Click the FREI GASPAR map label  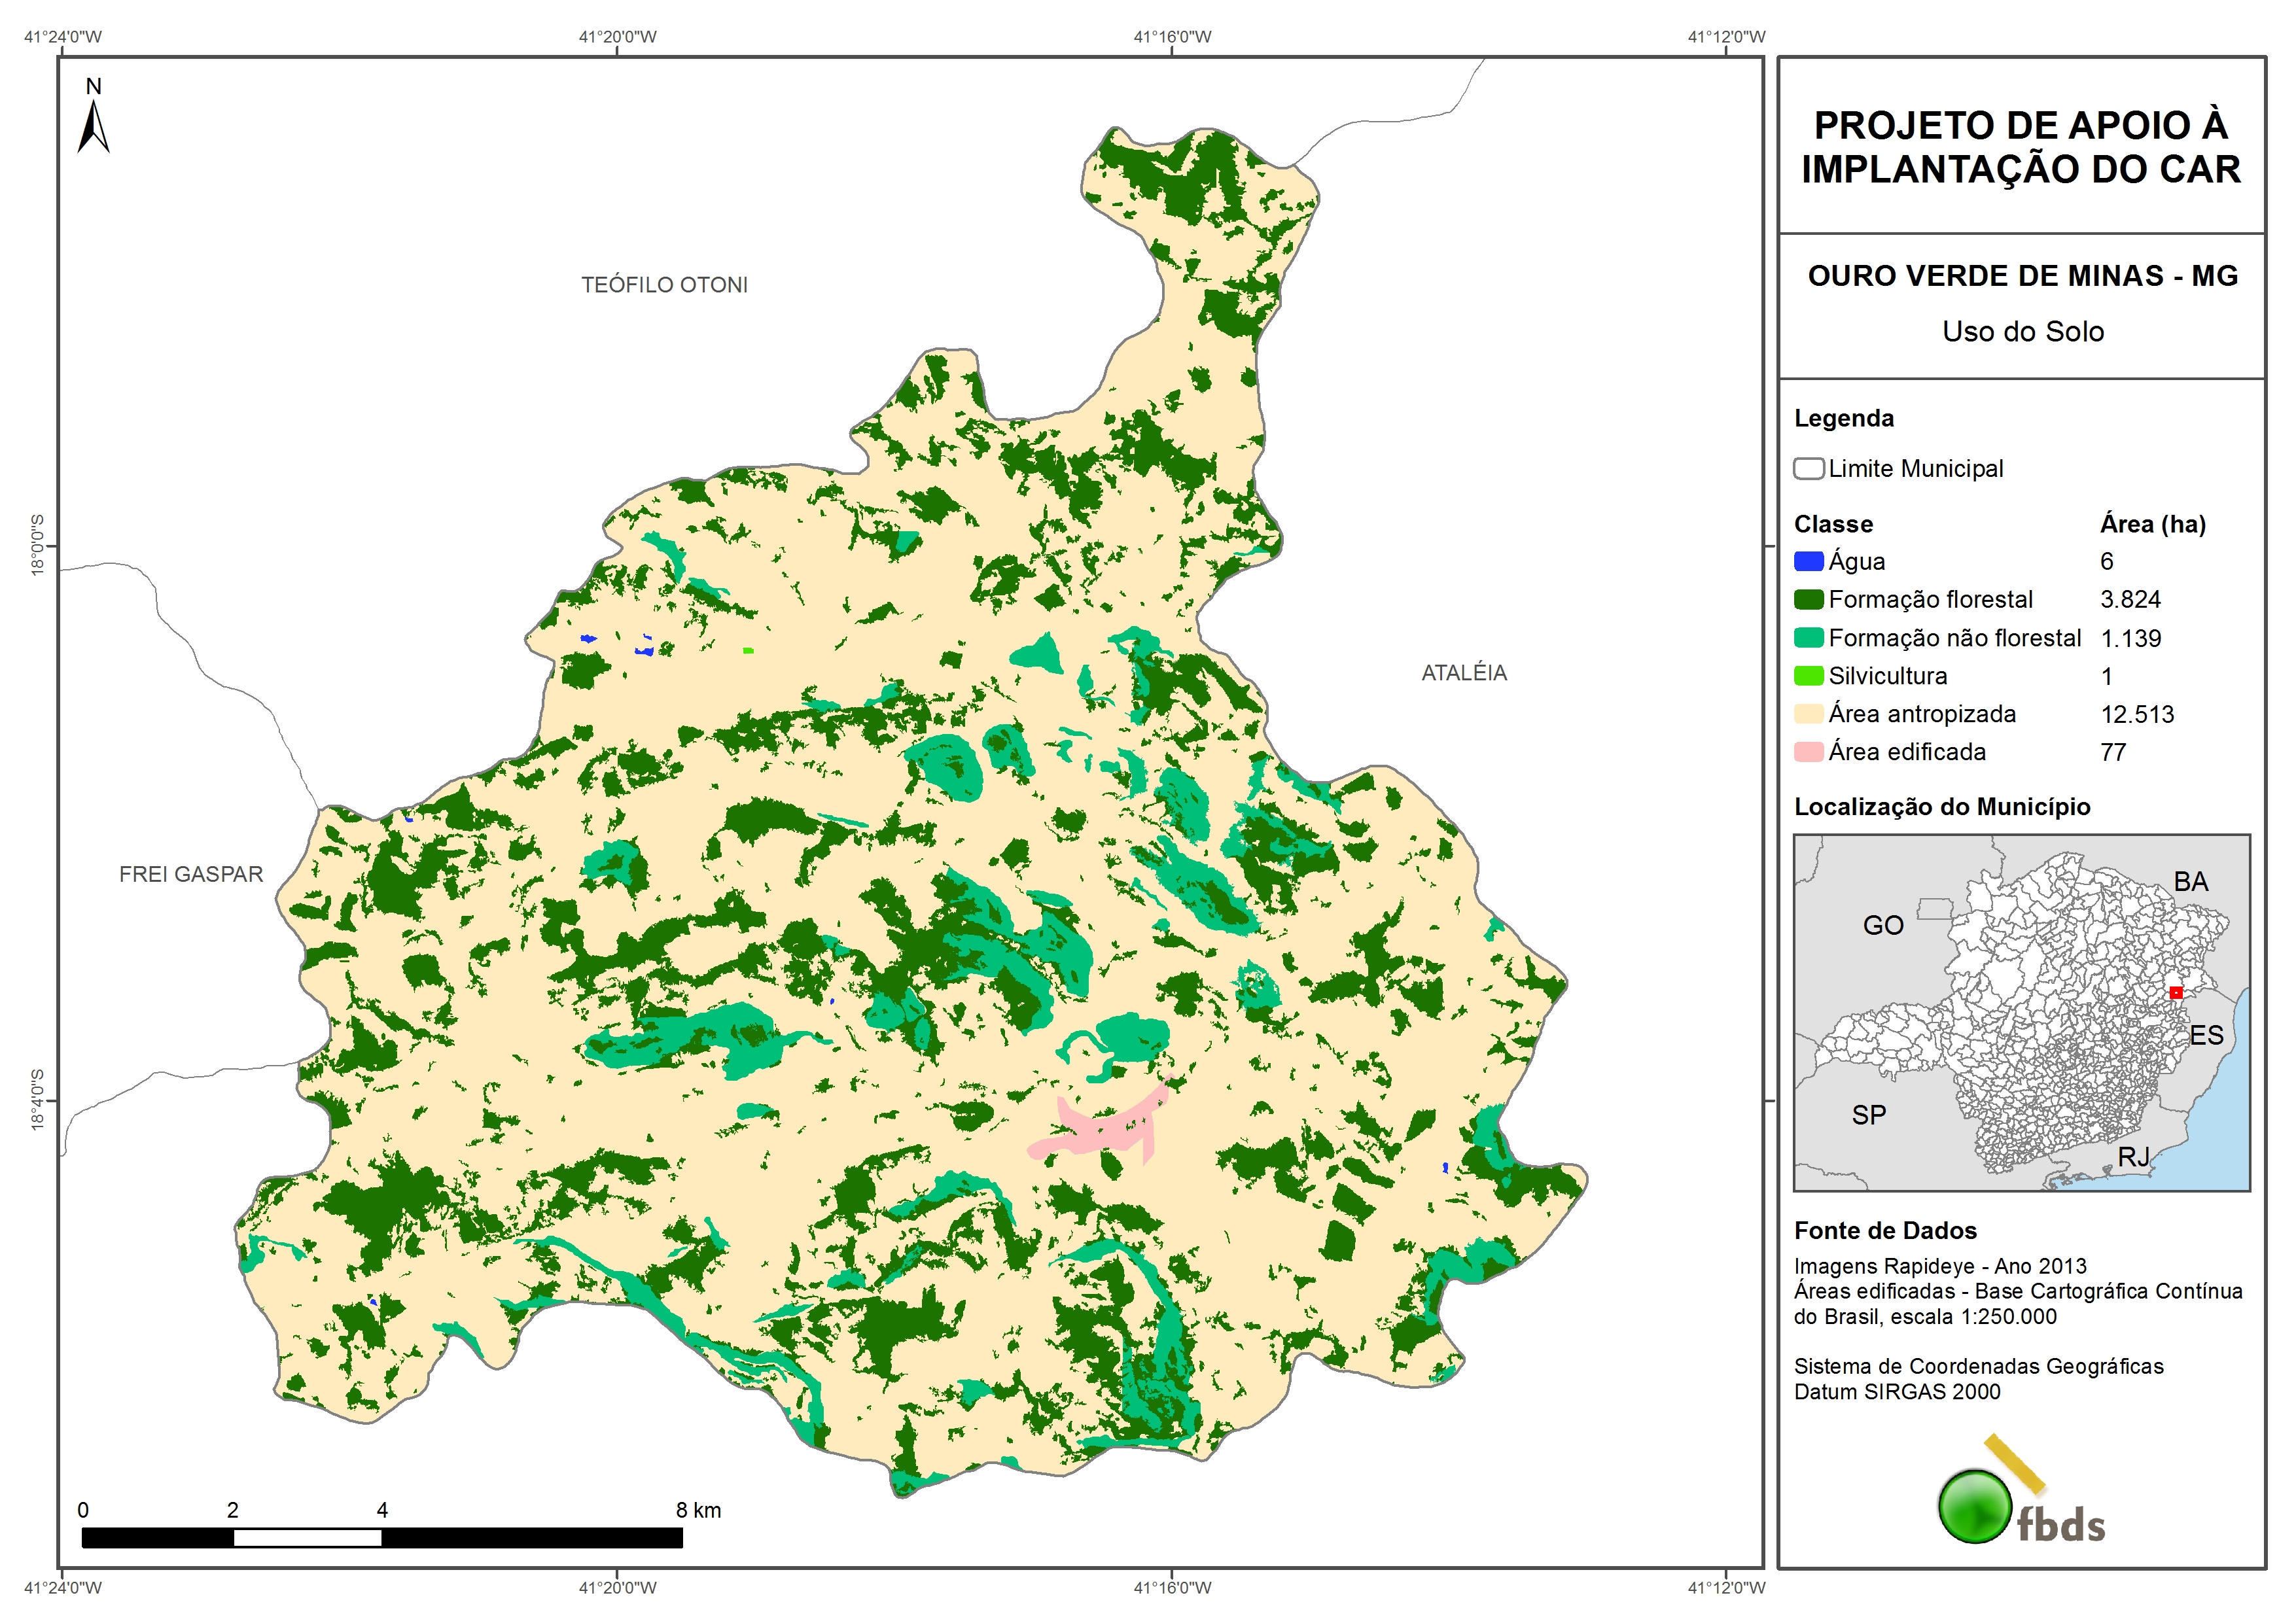click(191, 875)
